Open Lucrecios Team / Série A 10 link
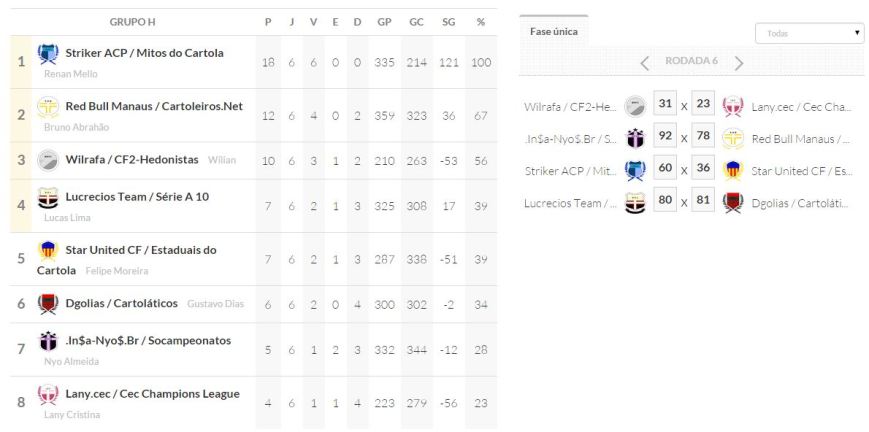Screen dimensions: 869x432 (137, 197)
